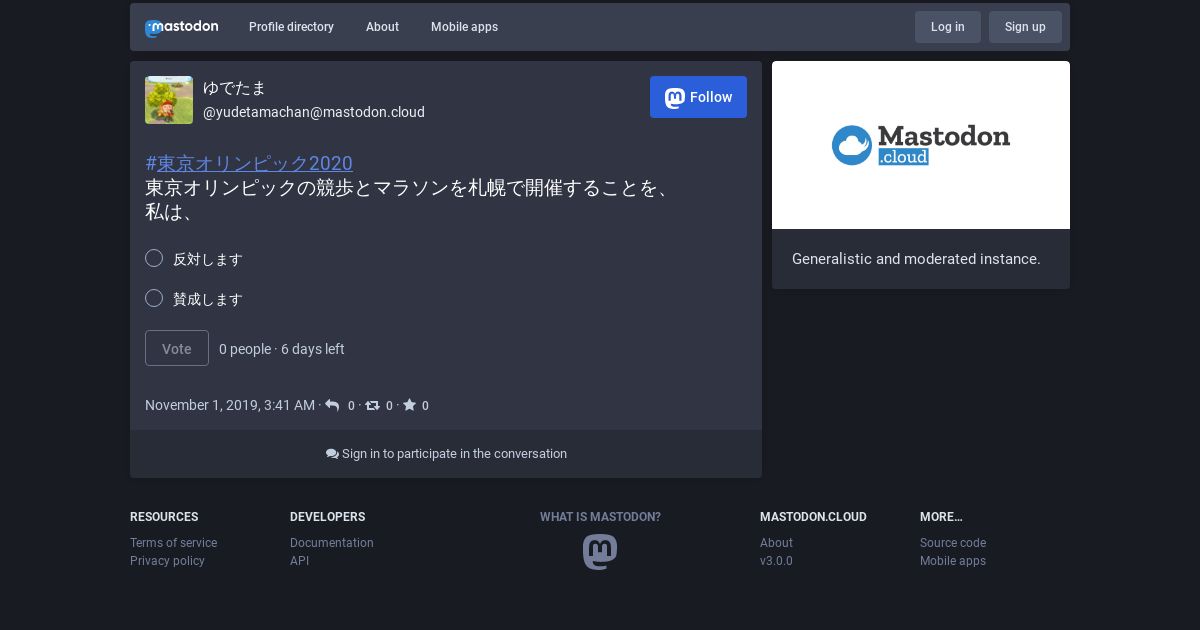This screenshot has width=1200, height=630.
Task: Open the Profile directory page
Action: tap(291, 27)
